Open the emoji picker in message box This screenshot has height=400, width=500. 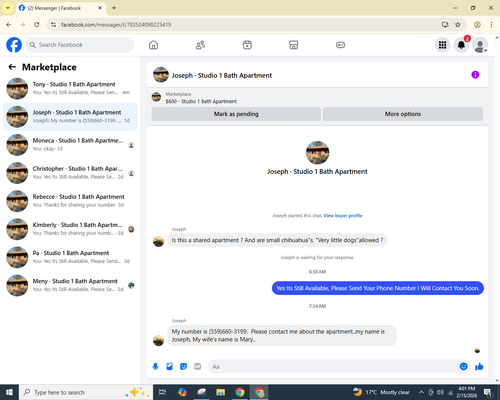click(463, 367)
